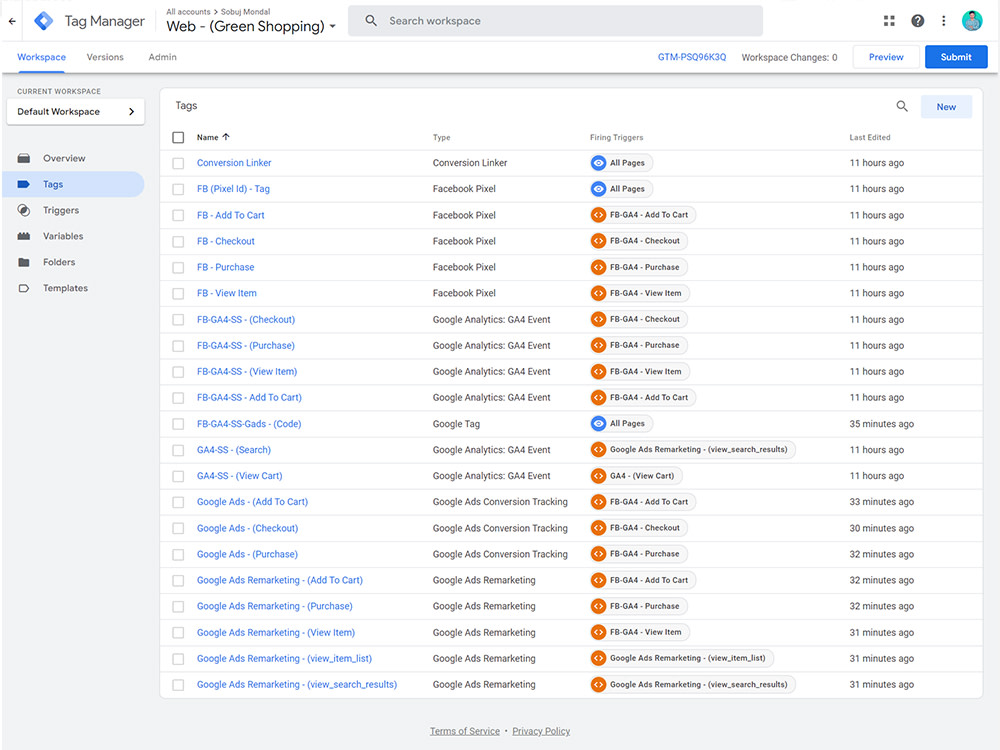Screen dimensions: 1000x750
Task: Click the Google Ads Remarketing - (view_item_list) trigger chip
Action: point(681,658)
